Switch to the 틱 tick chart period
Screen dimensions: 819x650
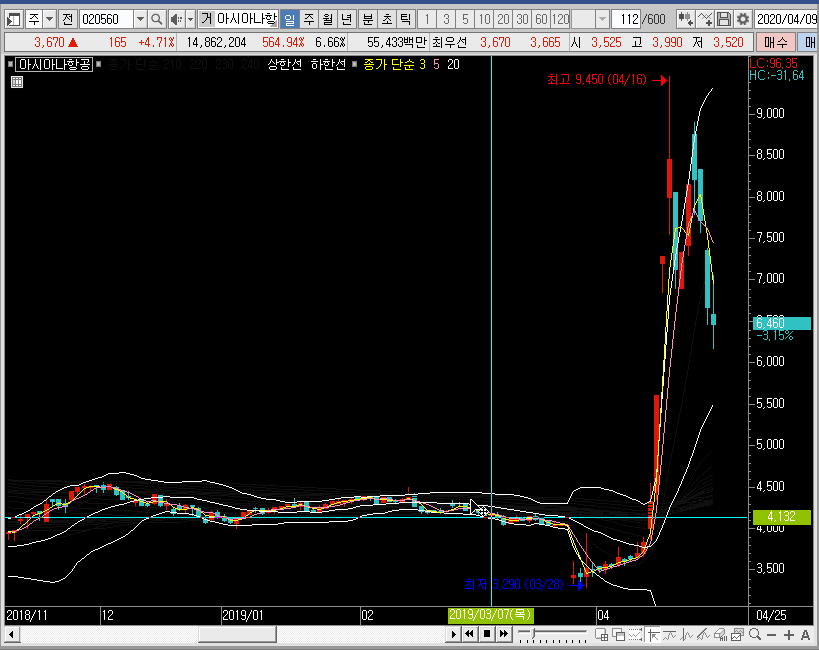(405, 20)
